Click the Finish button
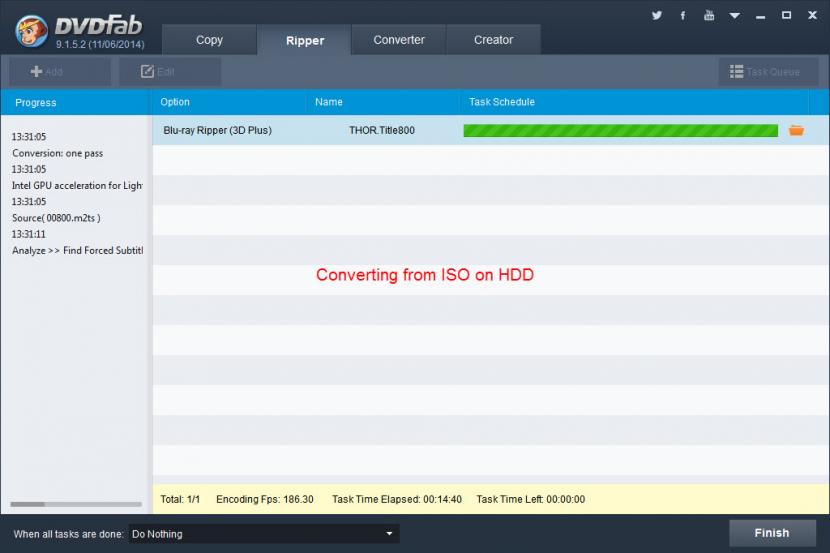Viewport: 830px width, 553px height. coord(772,533)
